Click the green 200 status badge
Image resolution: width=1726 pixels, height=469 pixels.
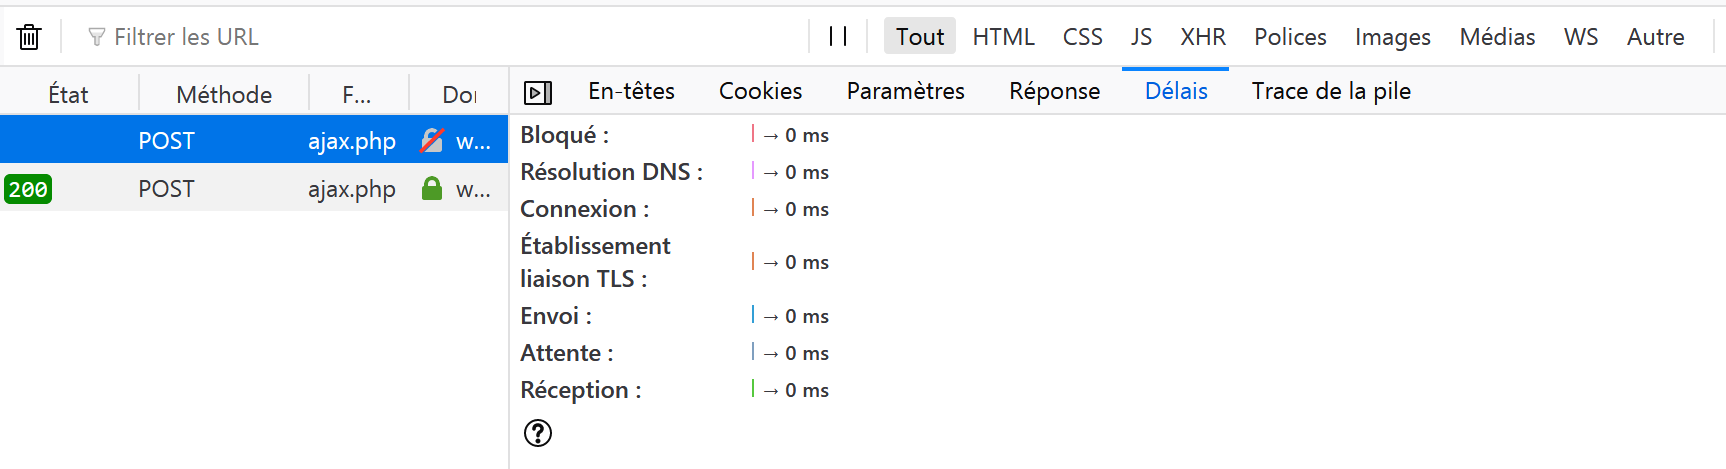click(28, 189)
